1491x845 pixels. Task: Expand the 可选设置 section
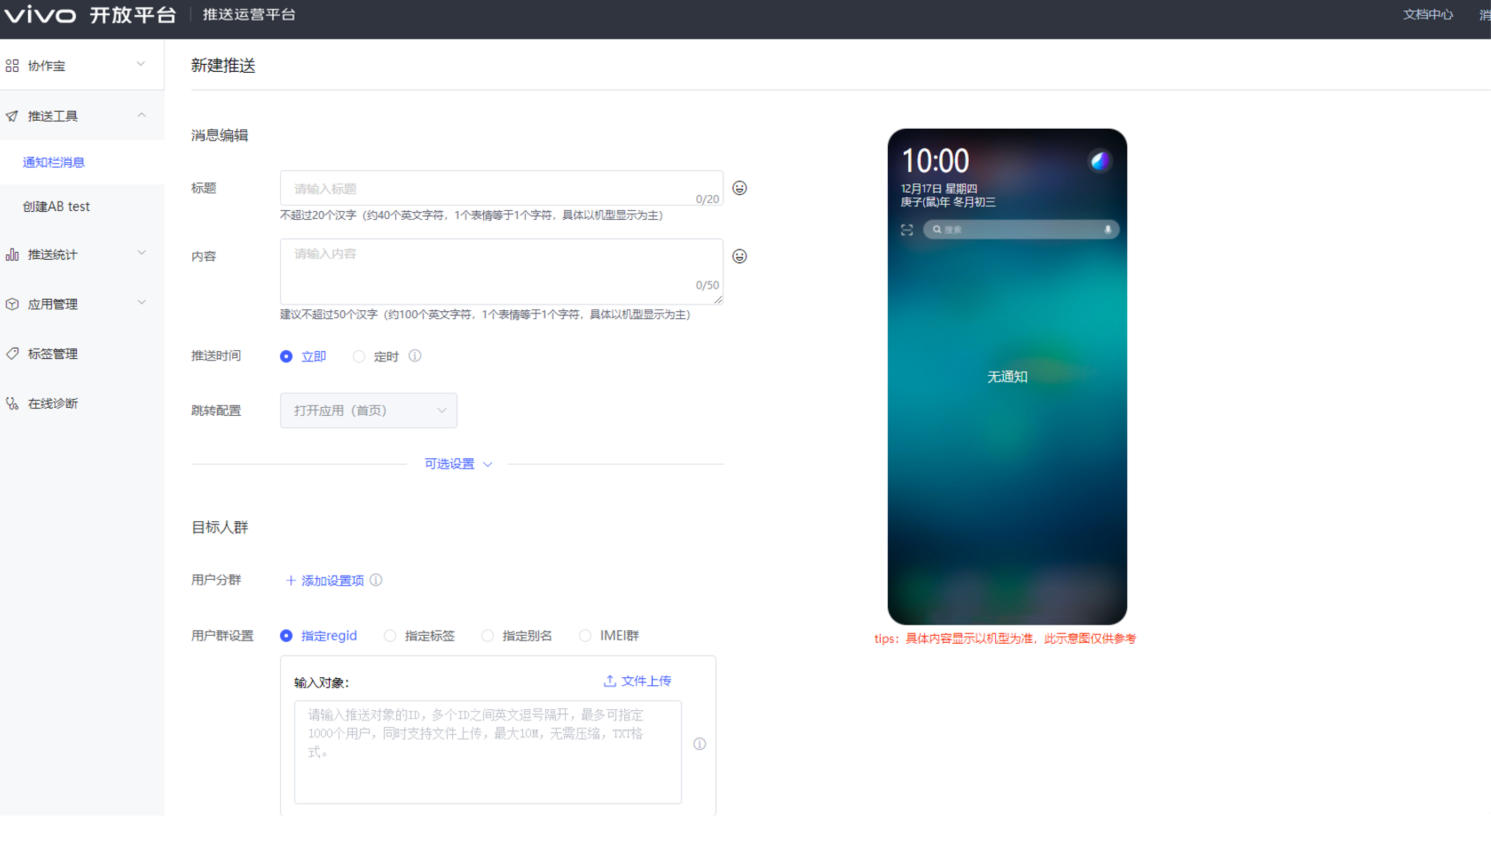(458, 464)
